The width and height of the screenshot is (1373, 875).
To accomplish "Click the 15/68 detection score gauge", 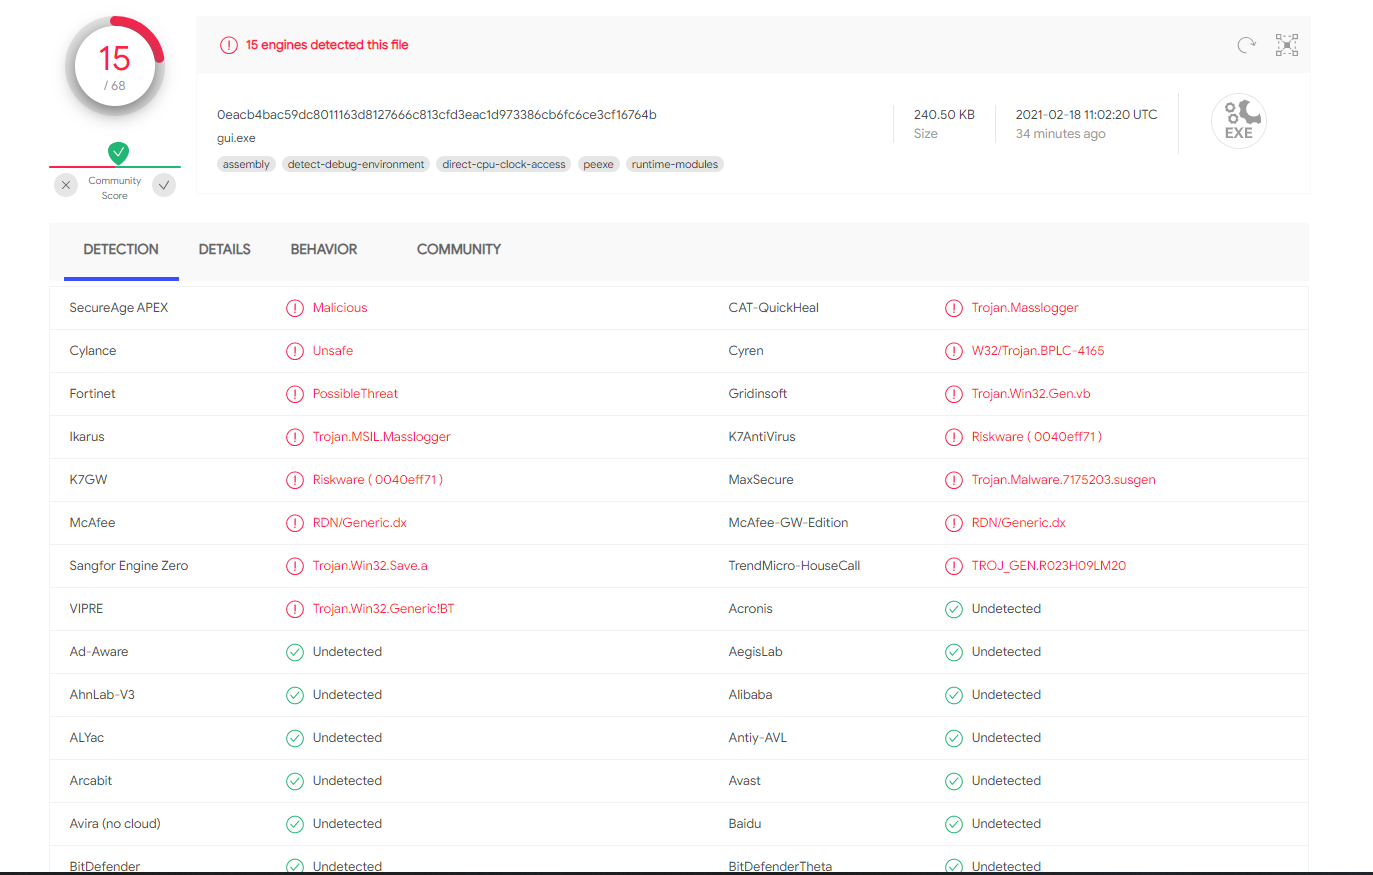I will point(115,67).
